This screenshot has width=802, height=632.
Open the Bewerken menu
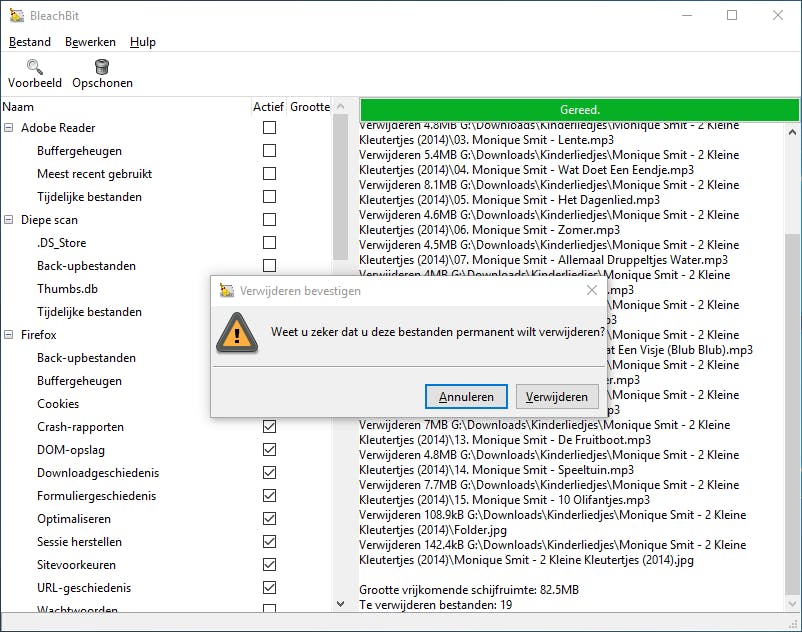(x=90, y=42)
